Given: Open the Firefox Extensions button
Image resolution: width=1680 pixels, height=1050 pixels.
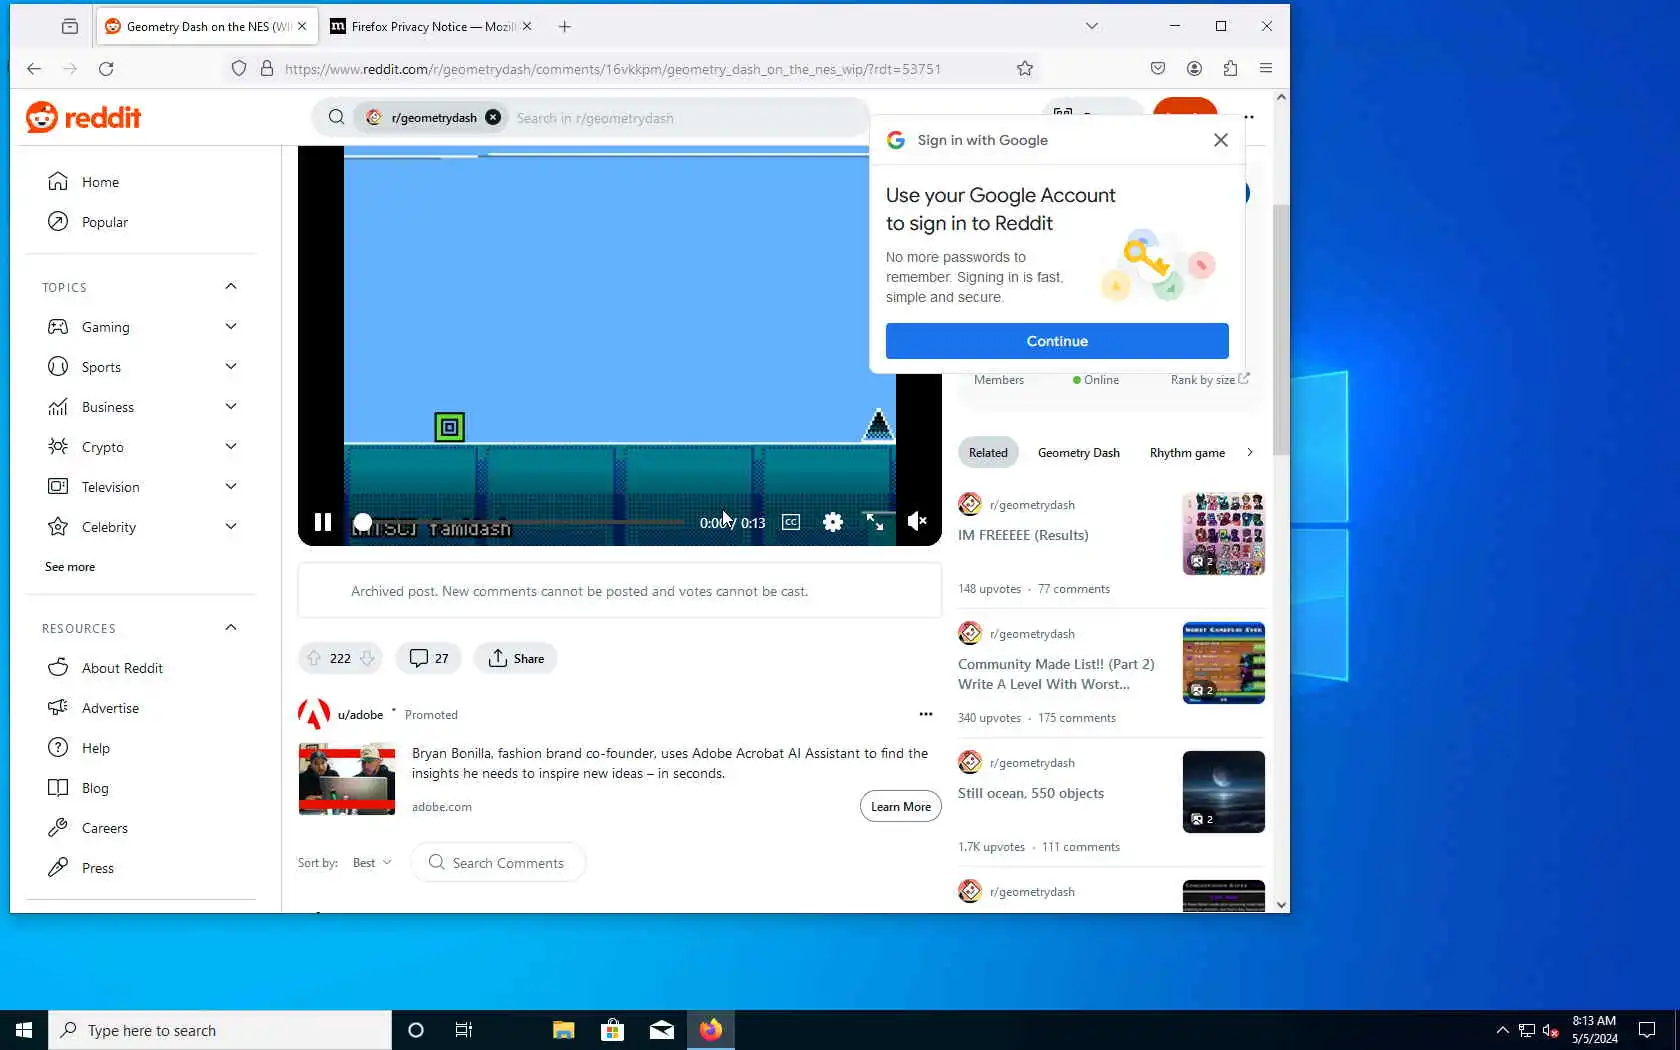Looking at the screenshot, I should [1230, 69].
